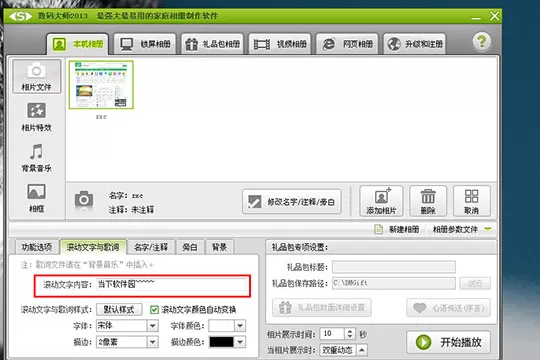Image resolution: width=540 pixels, height=360 pixels.
Task: Open 背景音乐 music note in sidebar
Action: (x=37, y=157)
